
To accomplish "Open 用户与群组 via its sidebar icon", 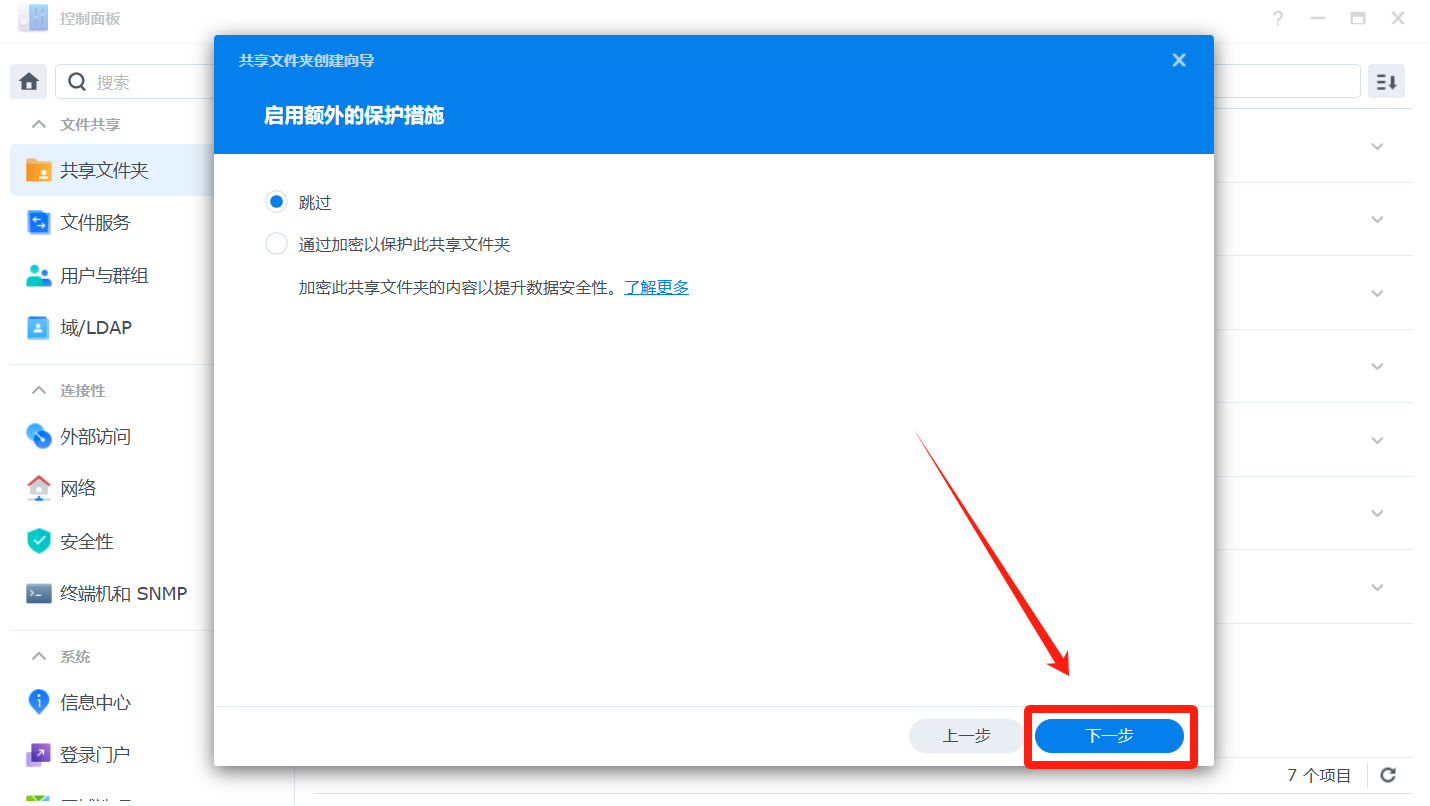I will point(38,275).
